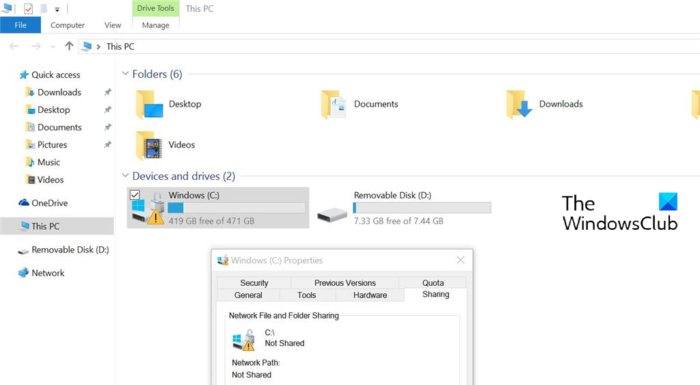This screenshot has width=700, height=385.
Task: Click the This PC address bar field
Action: click(388, 46)
